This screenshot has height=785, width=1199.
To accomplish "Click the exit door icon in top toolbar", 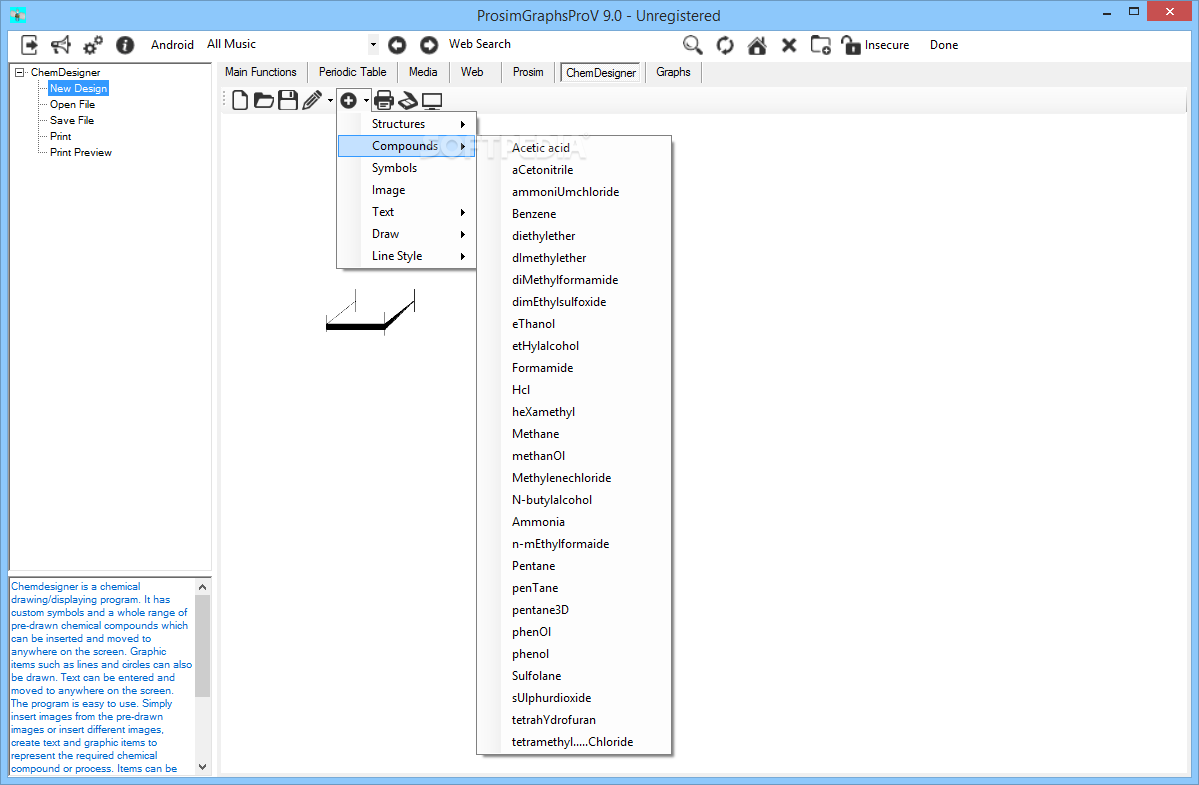I will 29,45.
